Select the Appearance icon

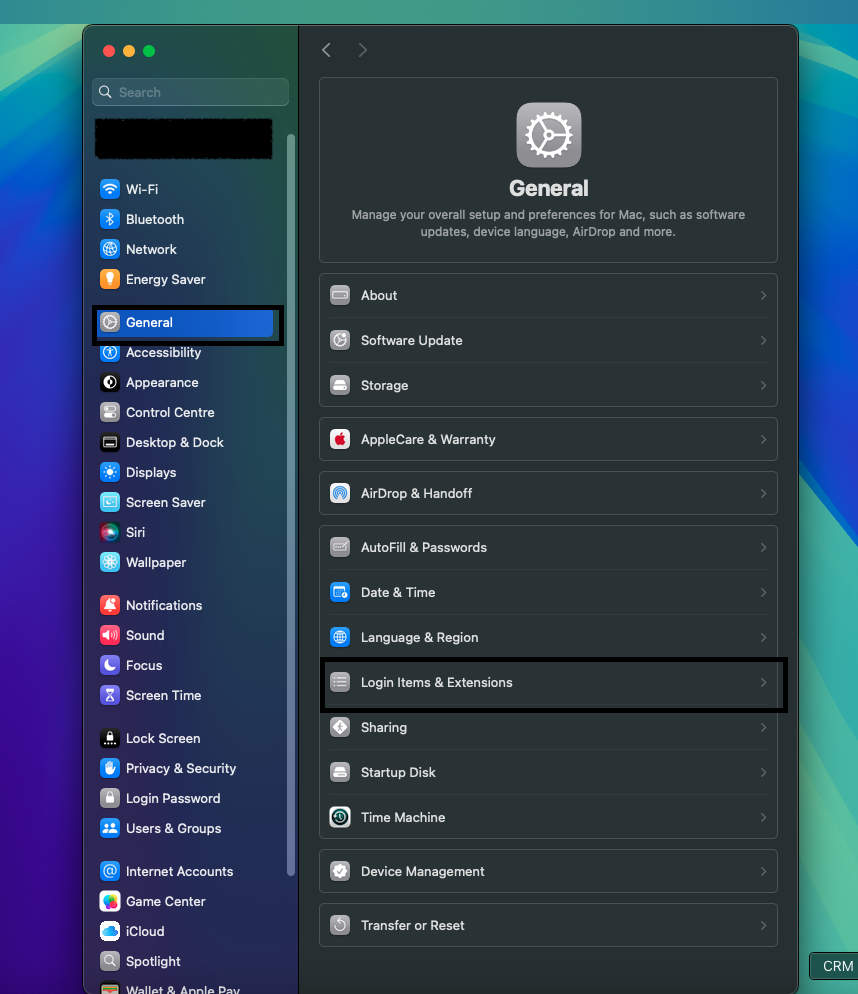pos(110,382)
